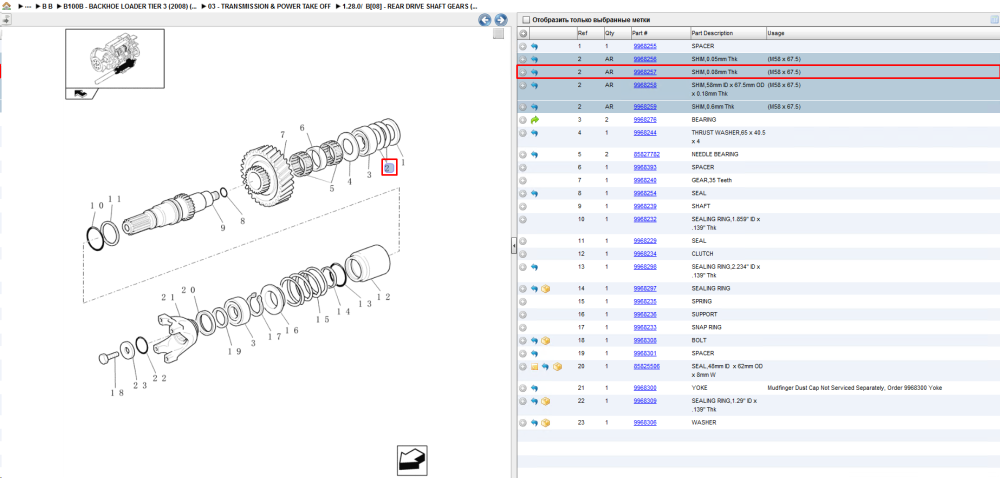Open part number link 9968300
The width and height of the screenshot is (1000, 478).
(644, 388)
